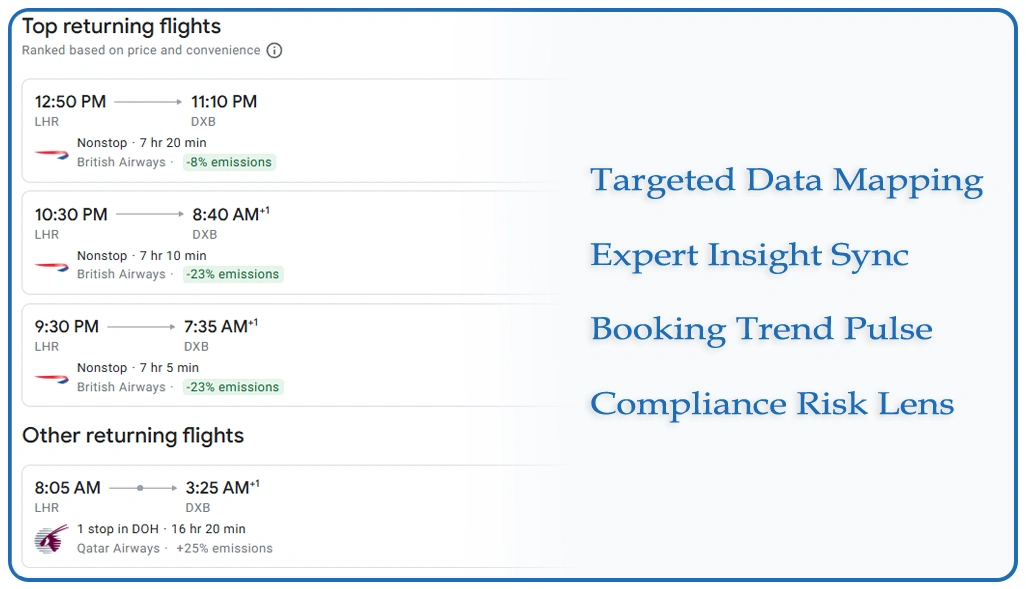1026x589 pixels.
Task: Click British Airways logo on 12:50 PM flight
Action: [51, 153]
